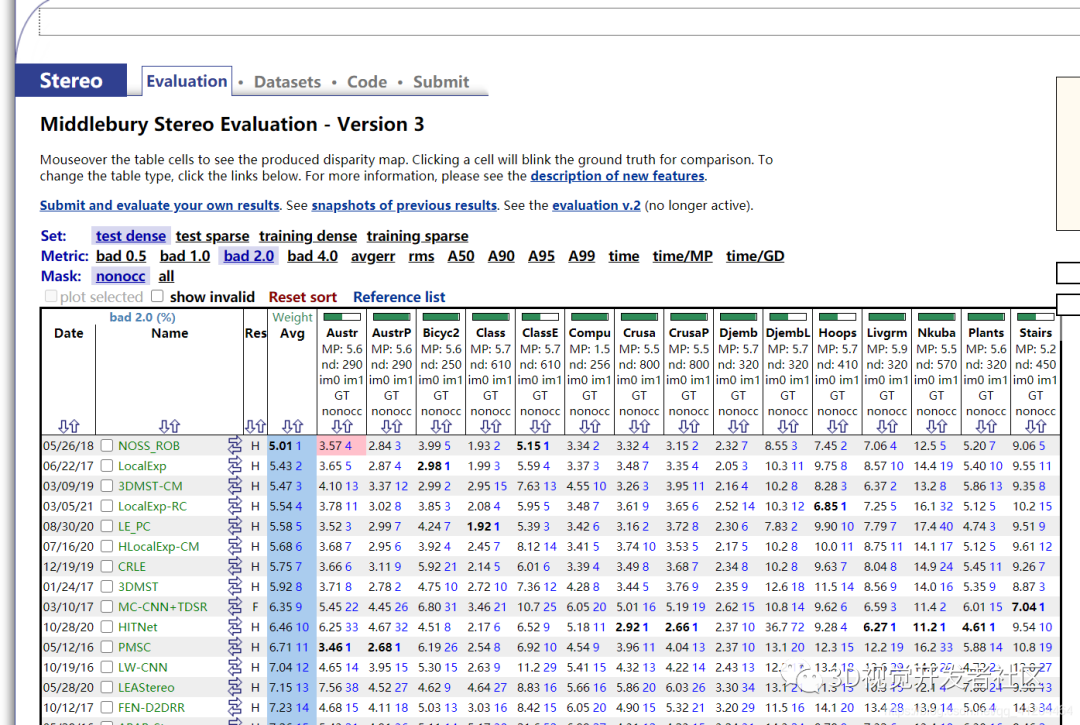Viewport: 1080px width, 725px height.
Task: Select the bad 4.0 metric
Action: [x=312, y=256]
